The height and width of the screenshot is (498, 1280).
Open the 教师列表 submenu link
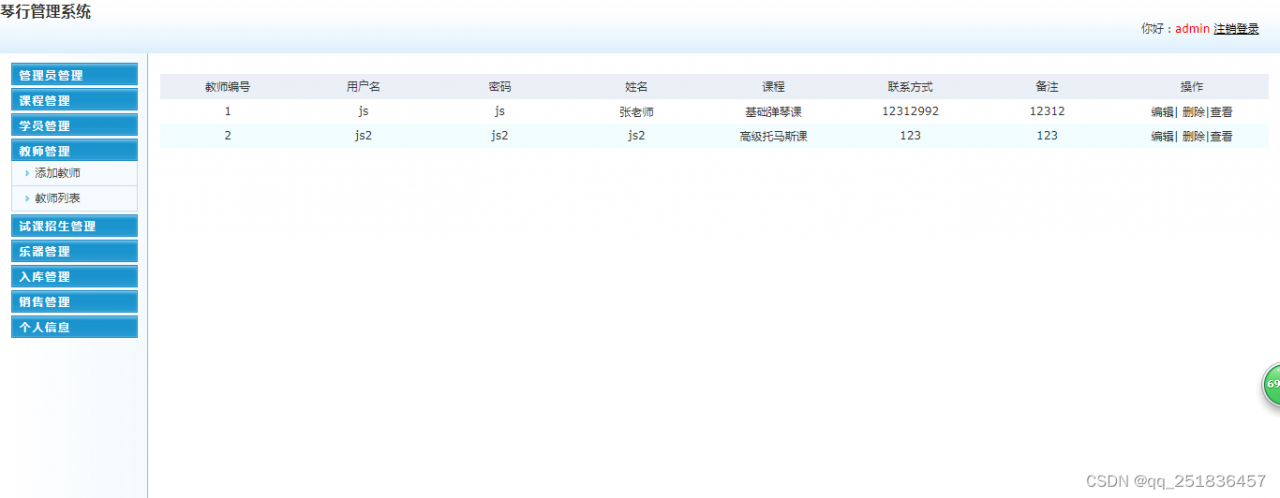pos(58,199)
